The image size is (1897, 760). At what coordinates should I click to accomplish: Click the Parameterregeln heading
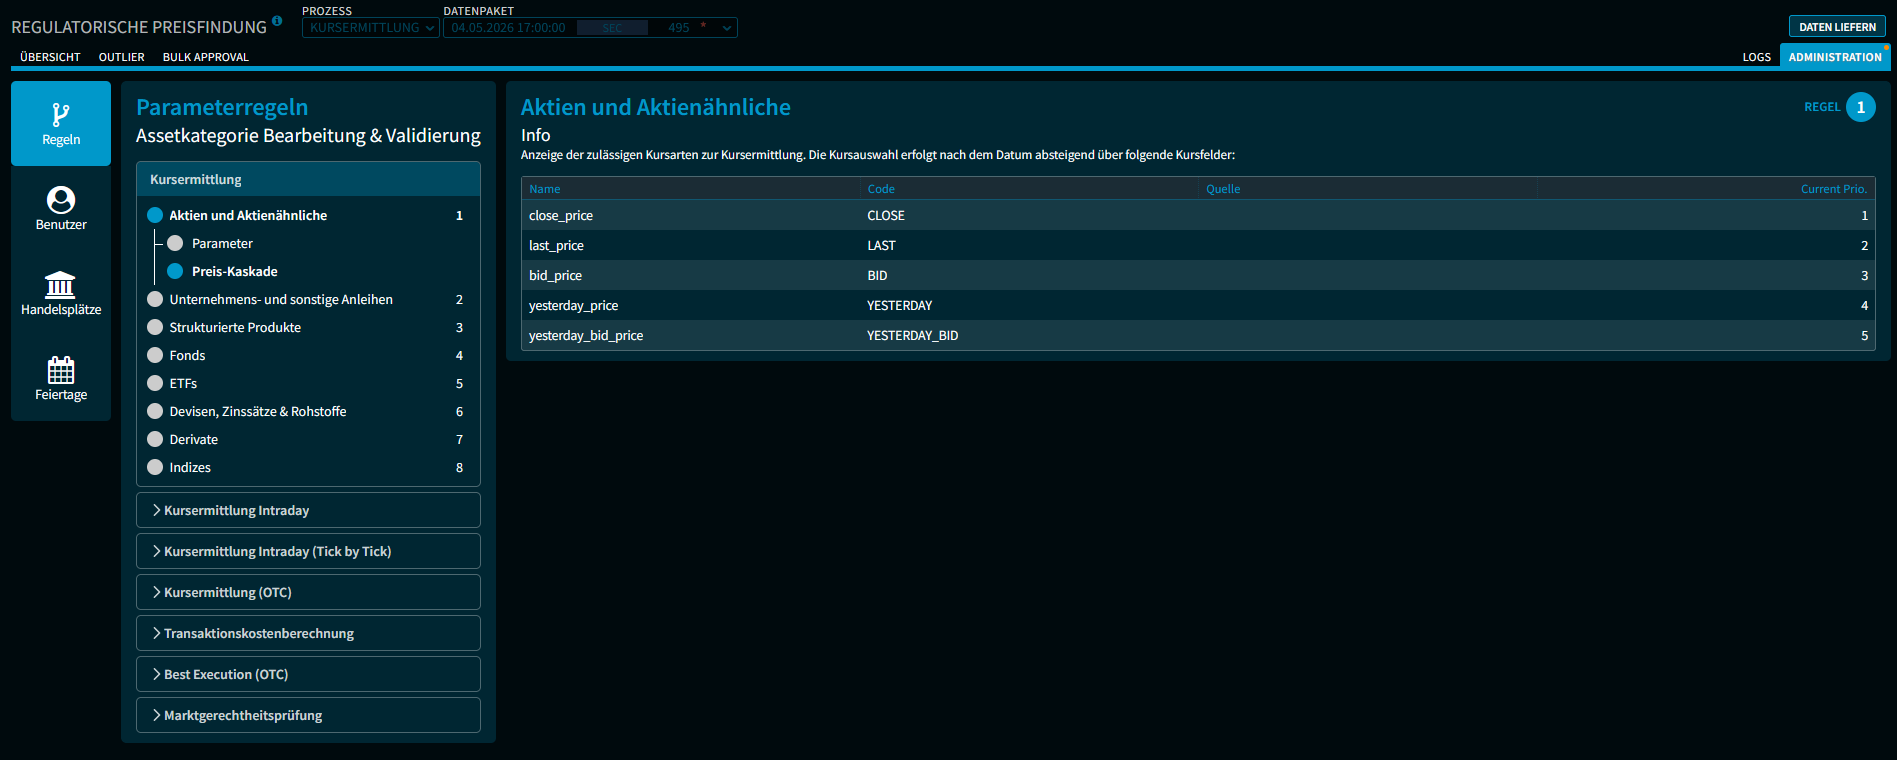coord(222,108)
